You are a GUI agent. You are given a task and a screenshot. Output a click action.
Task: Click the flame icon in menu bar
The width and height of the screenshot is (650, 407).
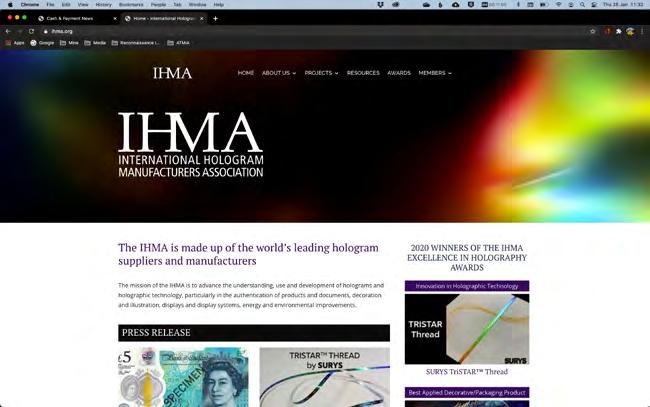click(x=440, y=5)
